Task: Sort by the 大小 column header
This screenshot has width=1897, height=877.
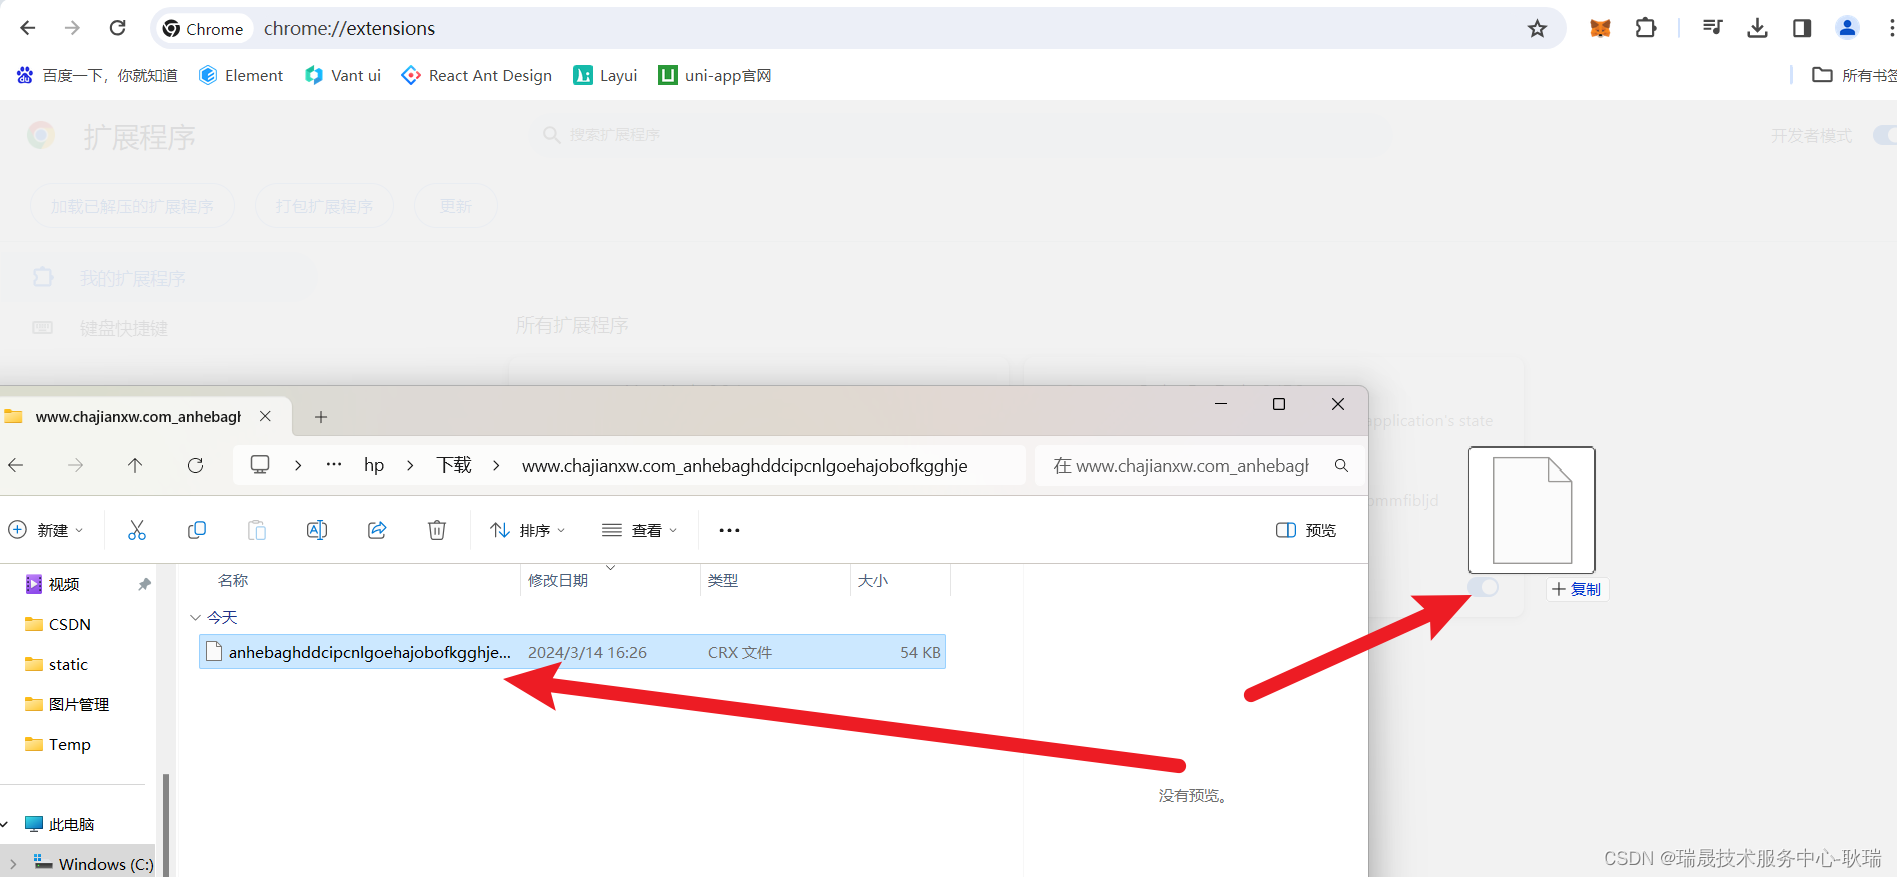Action: pos(872,580)
